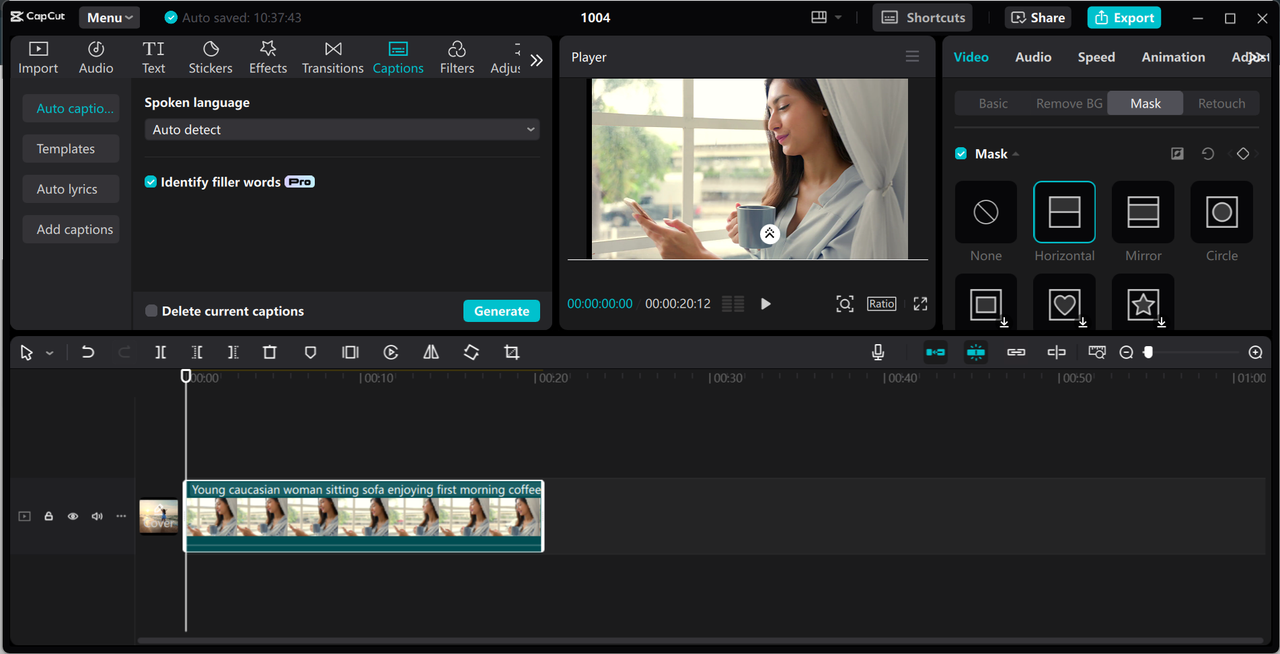The width and height of the screenshot is (1280, 654).
Task: Enable Delete current captions checkbox
Action: (151, 311)
